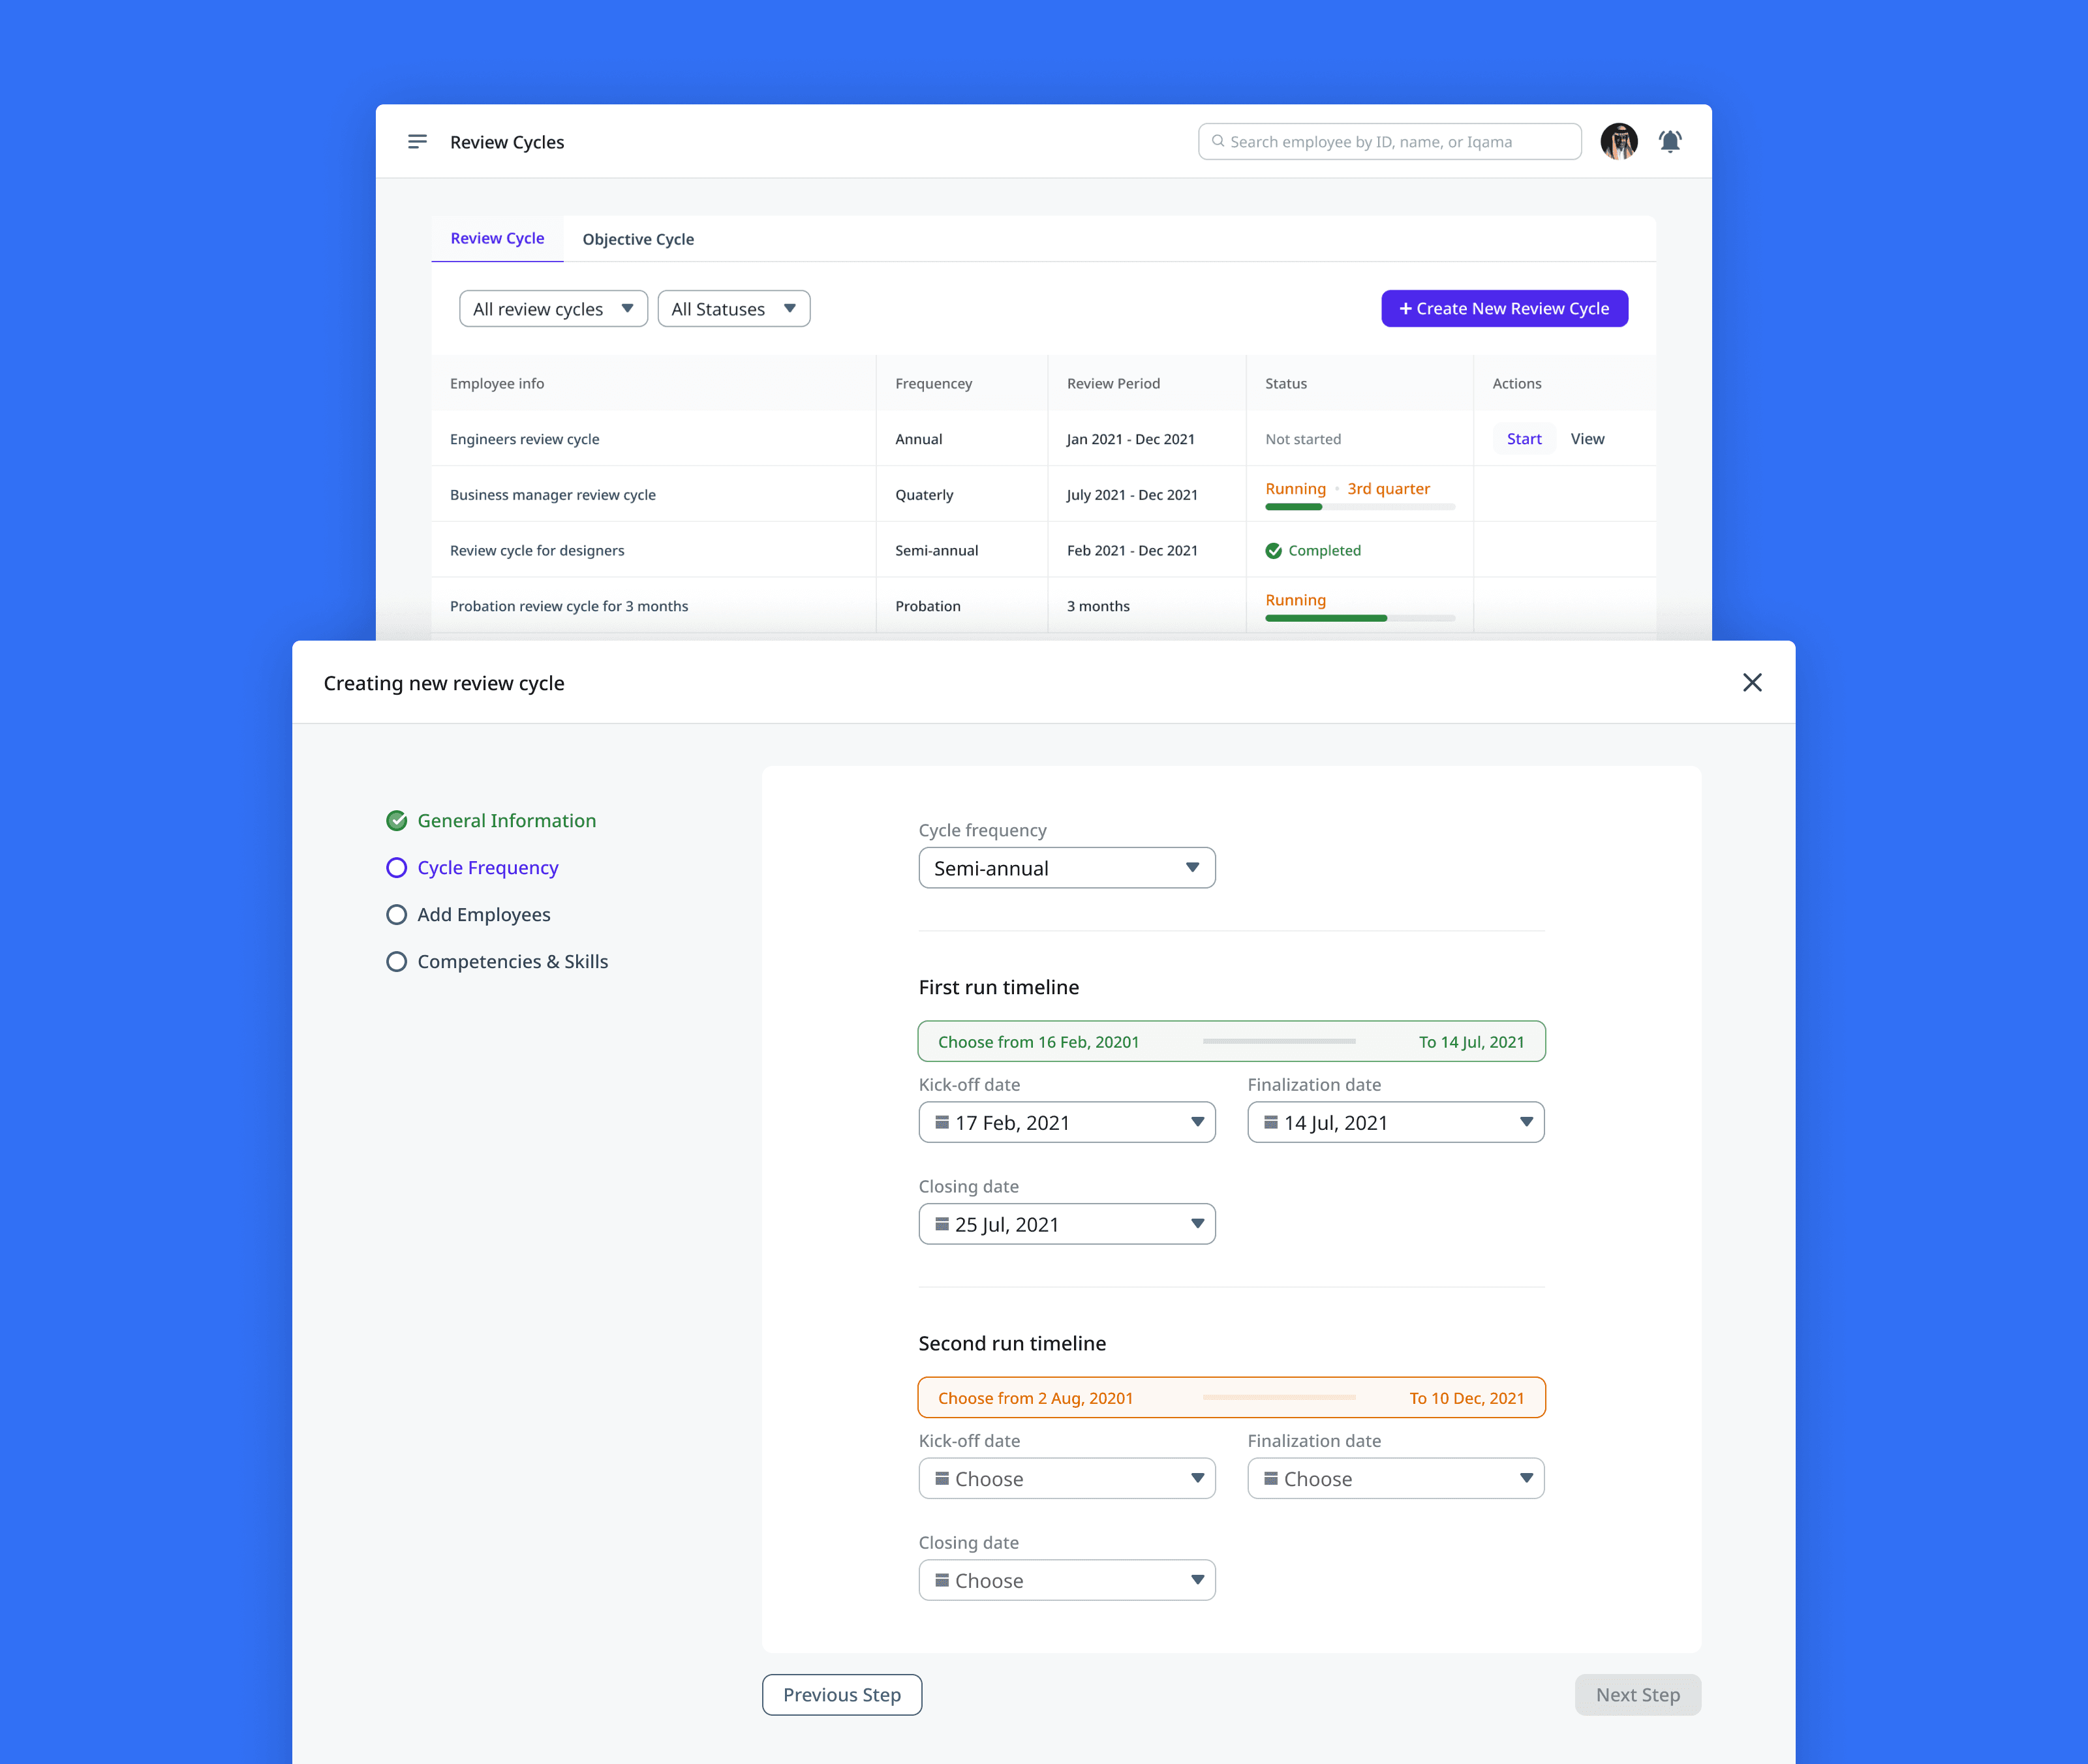2088x1764 pixels.
Task: Open the user profile avatar
Action: [1618, 142]
